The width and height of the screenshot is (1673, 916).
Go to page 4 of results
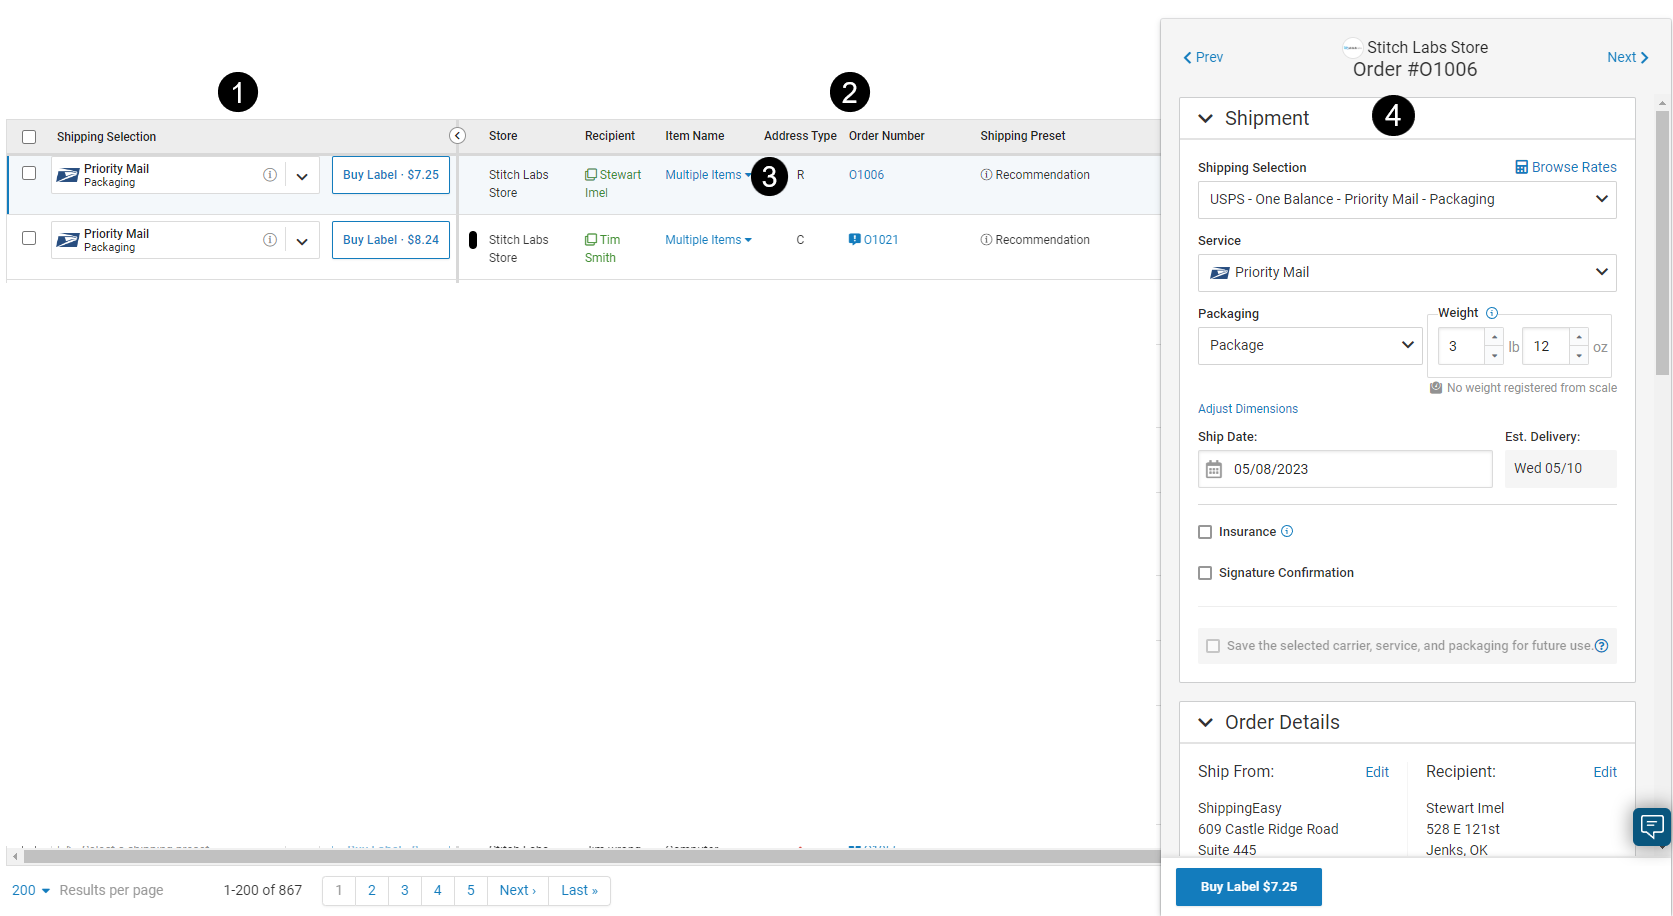pos(438,890)
